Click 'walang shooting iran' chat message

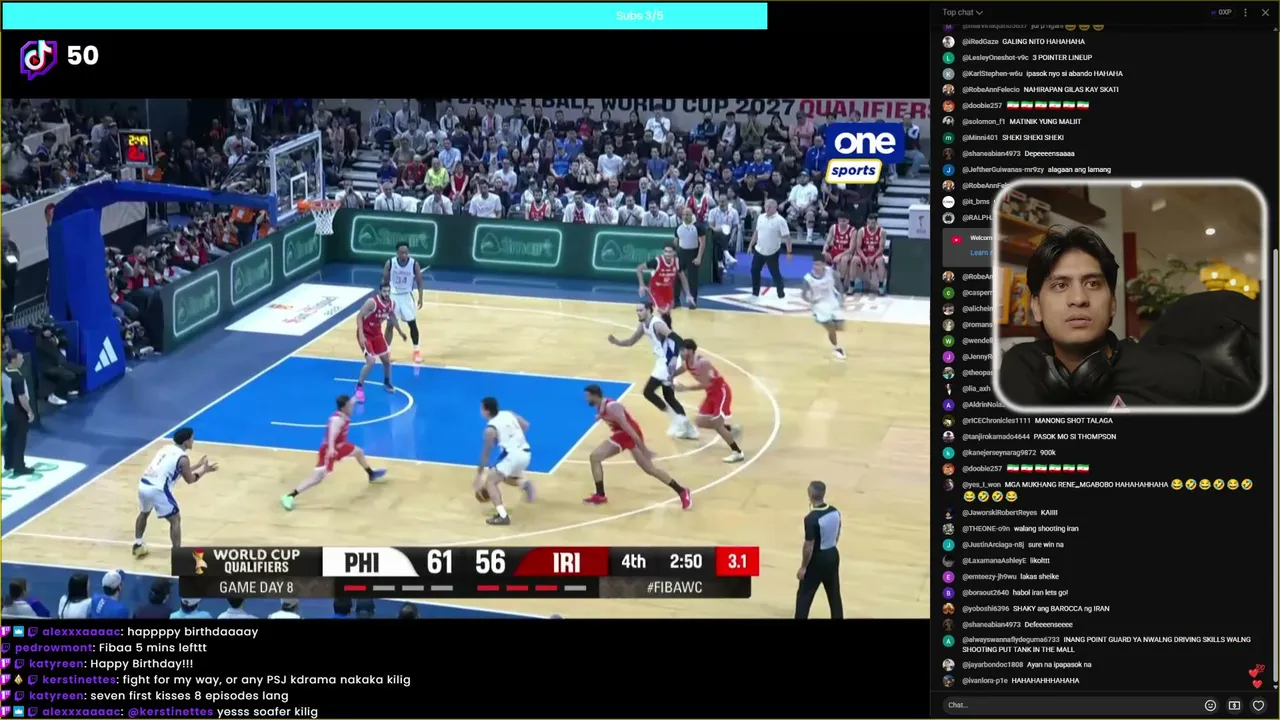[x=1046, y=529]
